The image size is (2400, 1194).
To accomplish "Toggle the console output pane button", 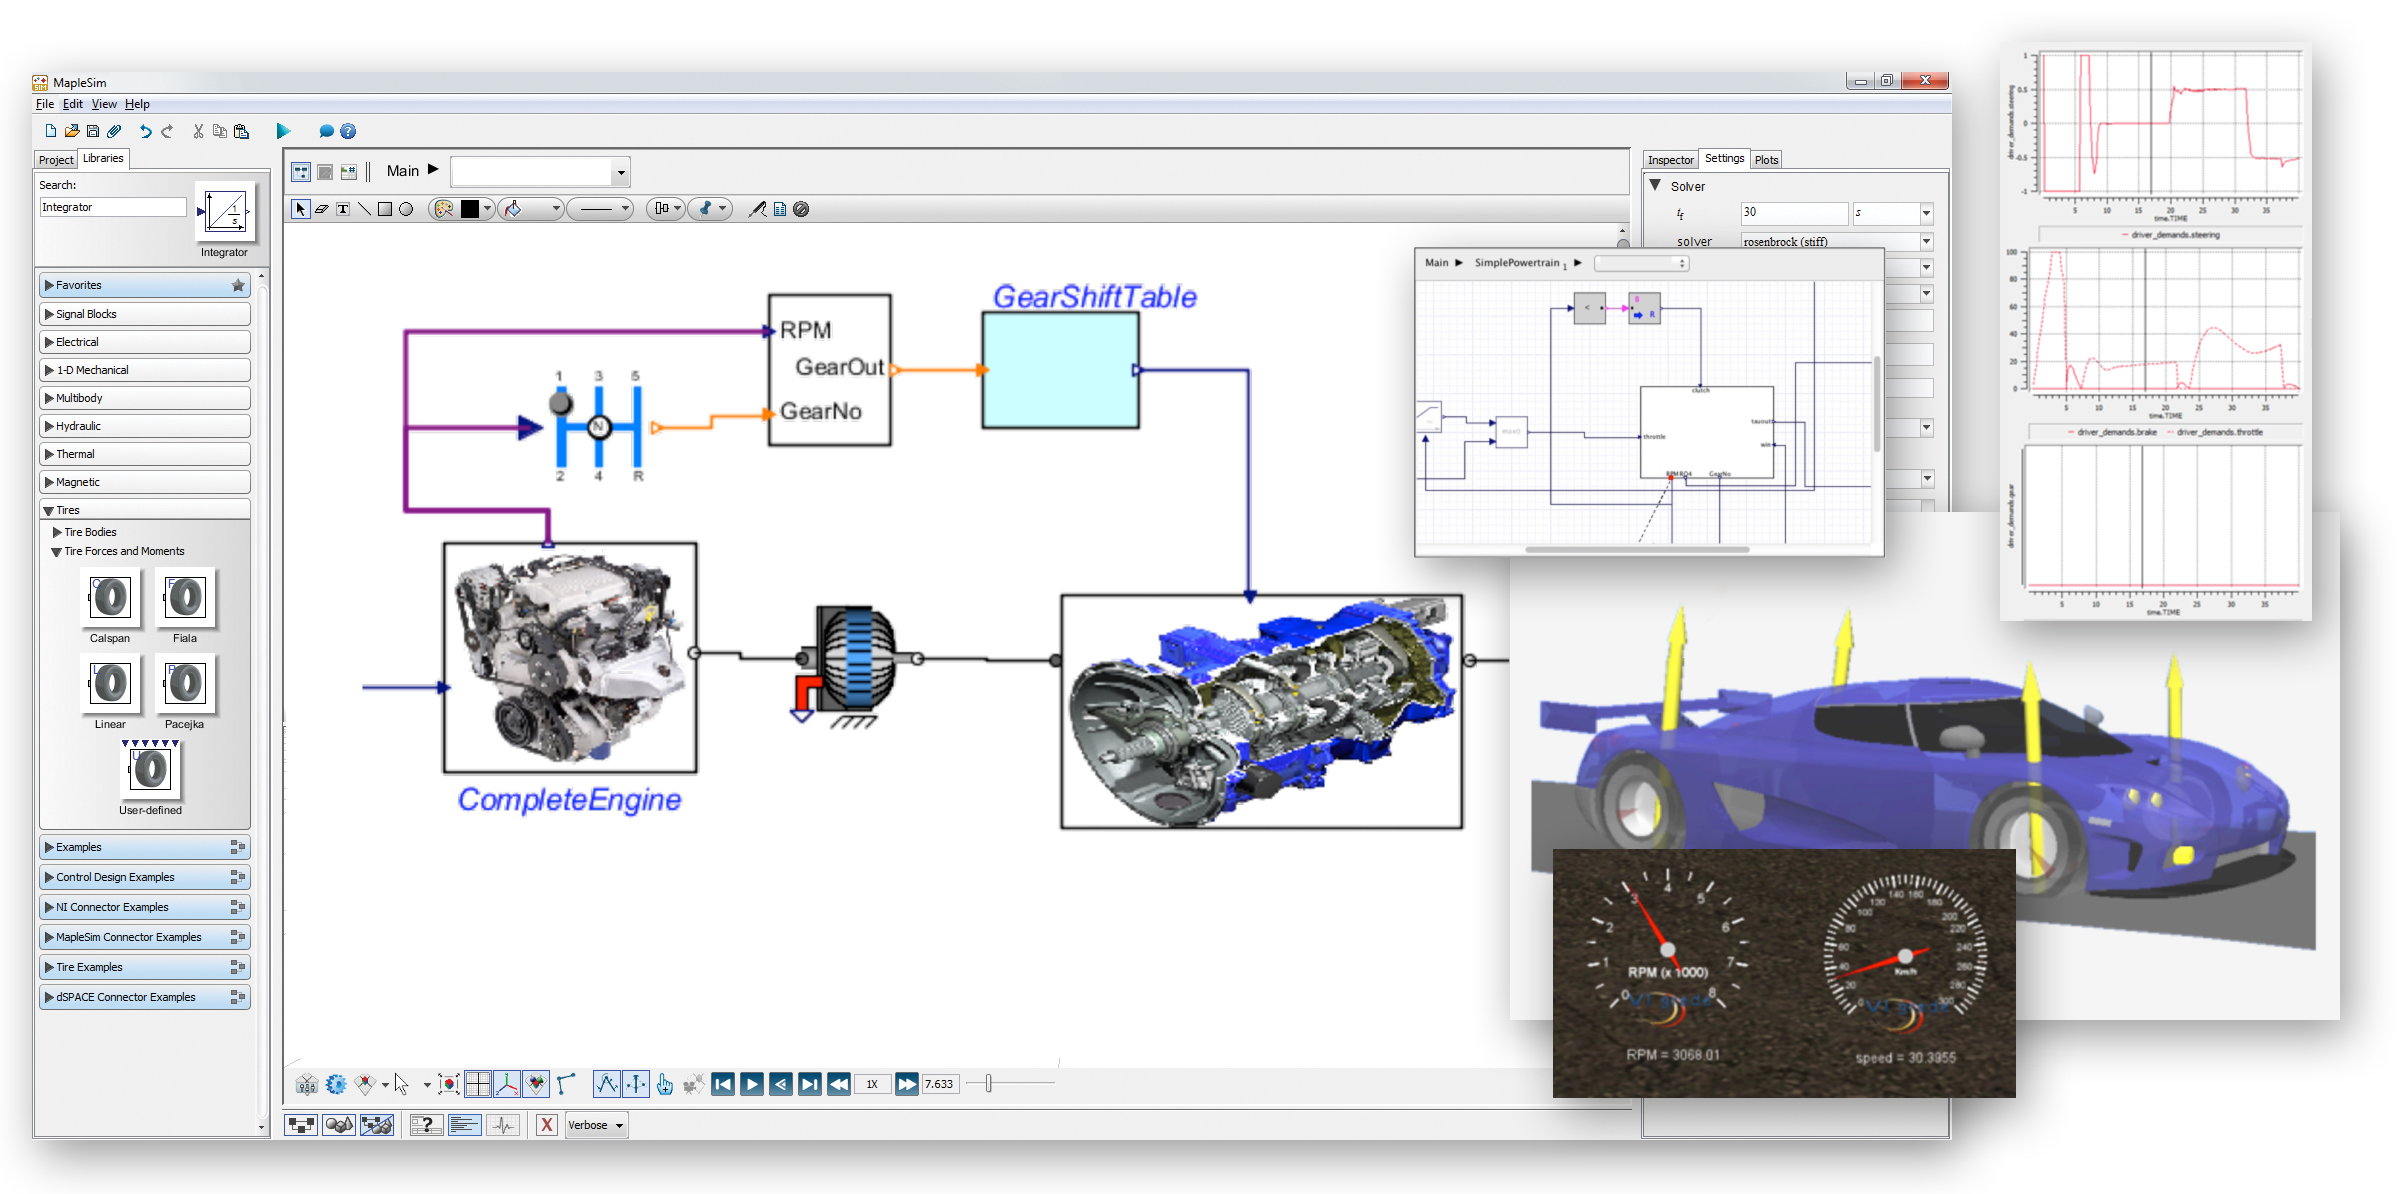I will pos(464,1125).
